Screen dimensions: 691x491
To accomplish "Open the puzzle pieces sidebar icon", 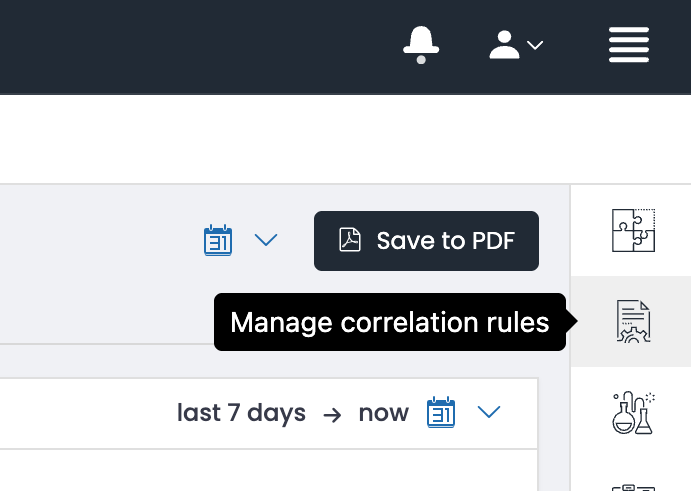I will pos(633,231).
